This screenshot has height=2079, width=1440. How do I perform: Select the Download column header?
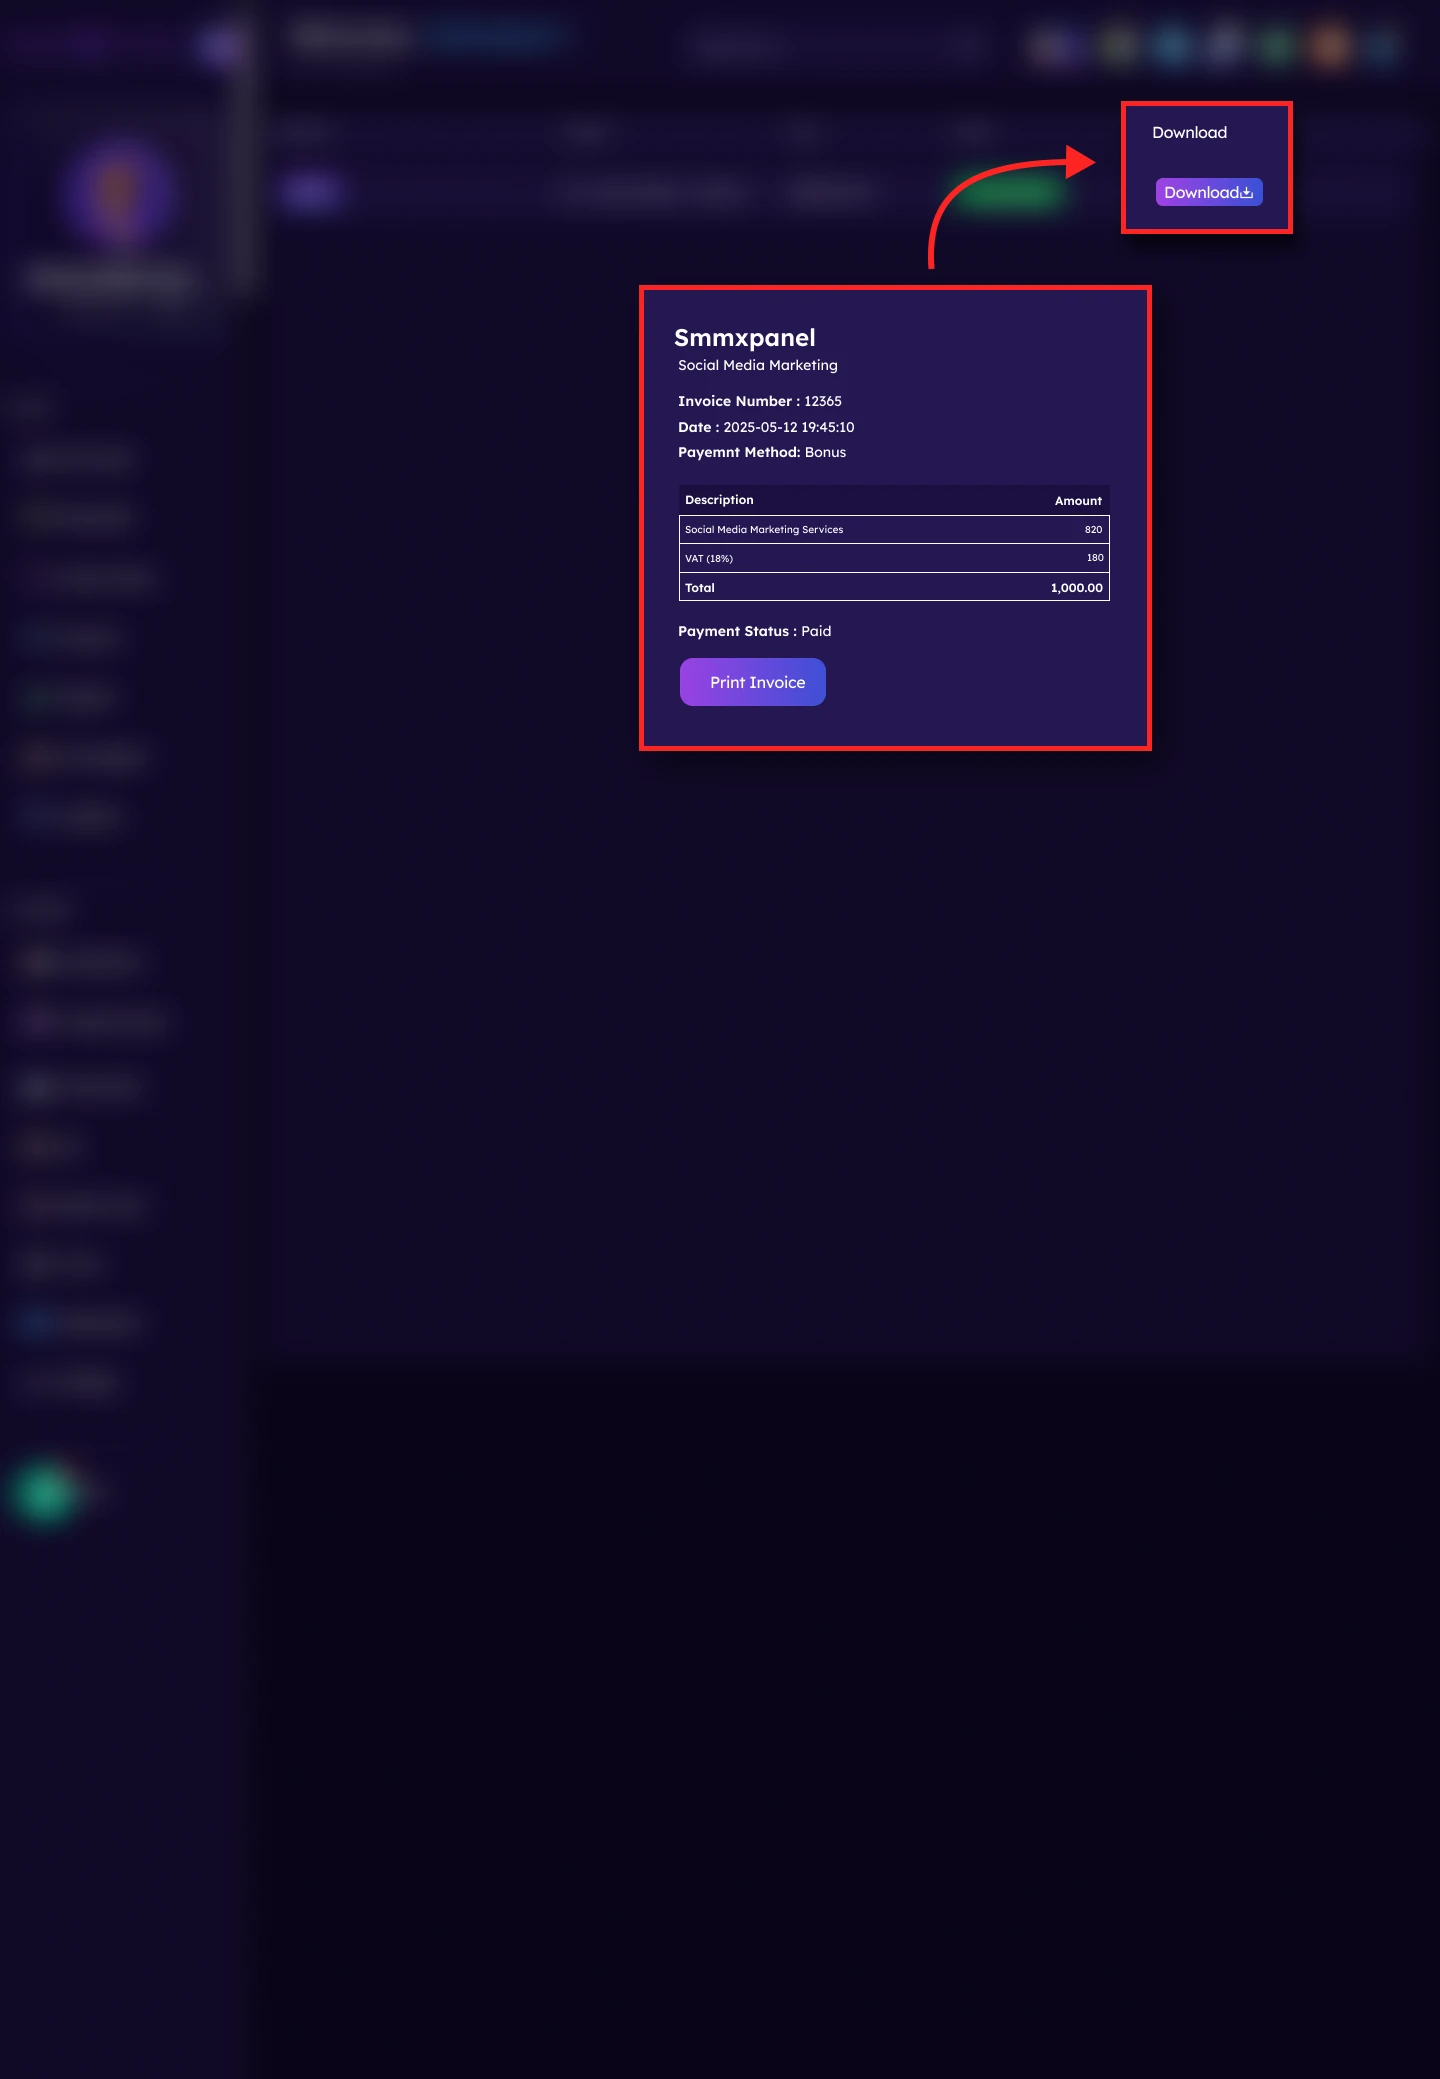pyautogui.click(x=1189, y=132)
